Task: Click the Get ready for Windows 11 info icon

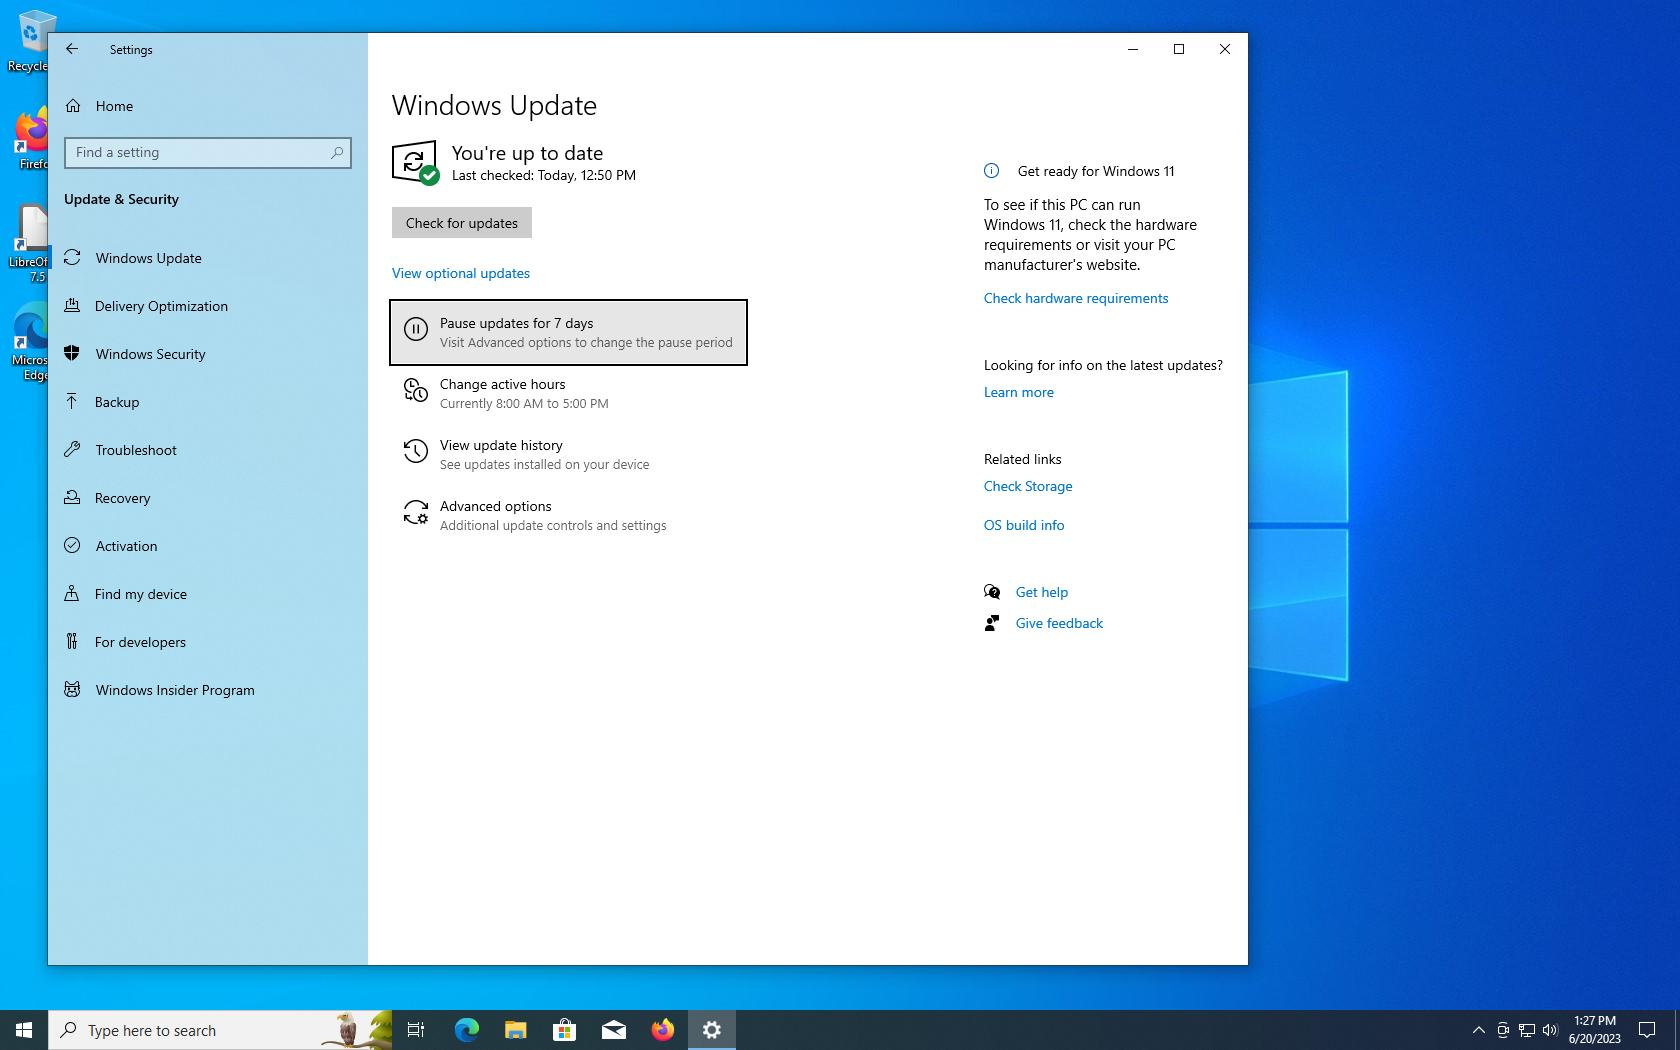Action: click(x=991, y=171)
